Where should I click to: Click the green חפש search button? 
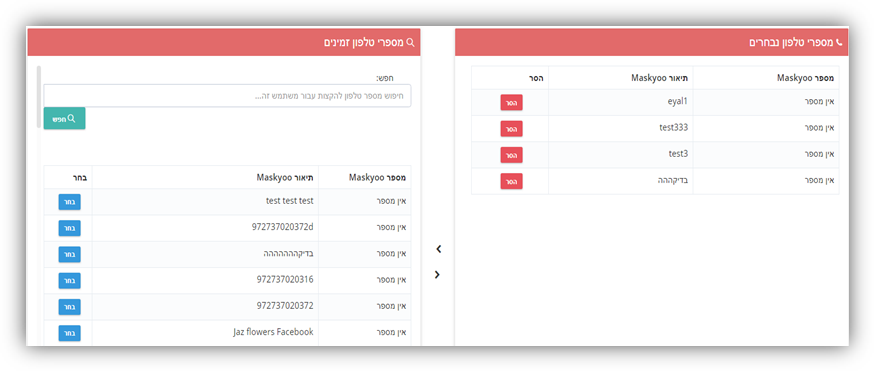65,119
